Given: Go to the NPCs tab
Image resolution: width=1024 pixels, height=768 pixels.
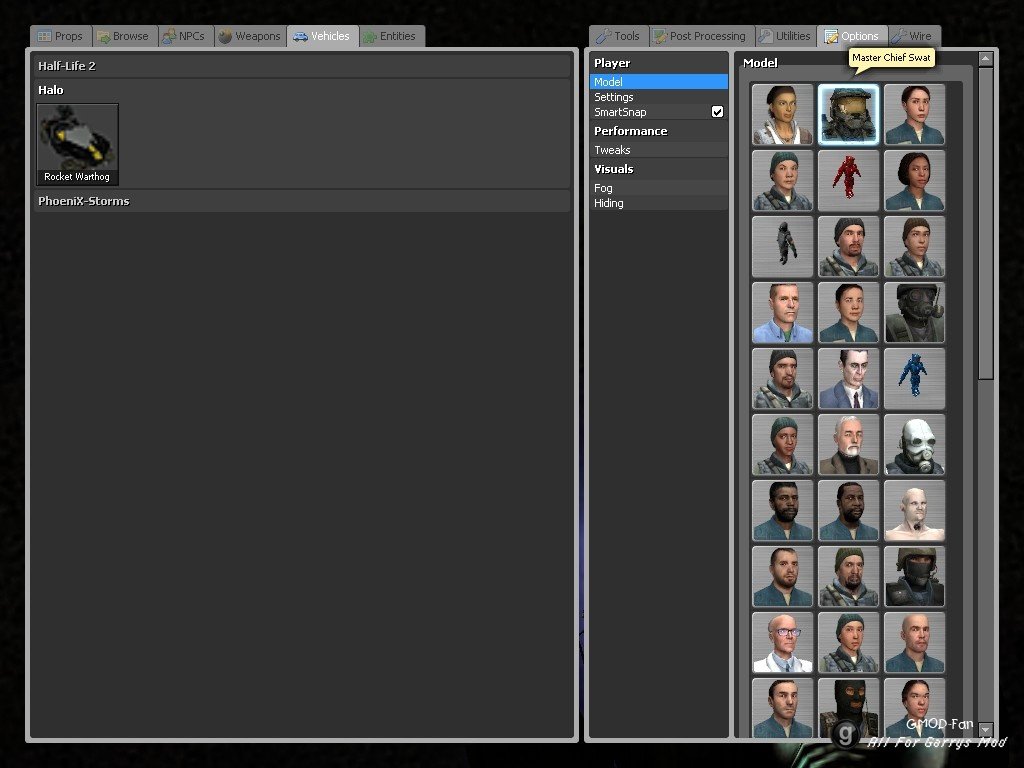Looking at the screenshot, I should click(185, 37).
